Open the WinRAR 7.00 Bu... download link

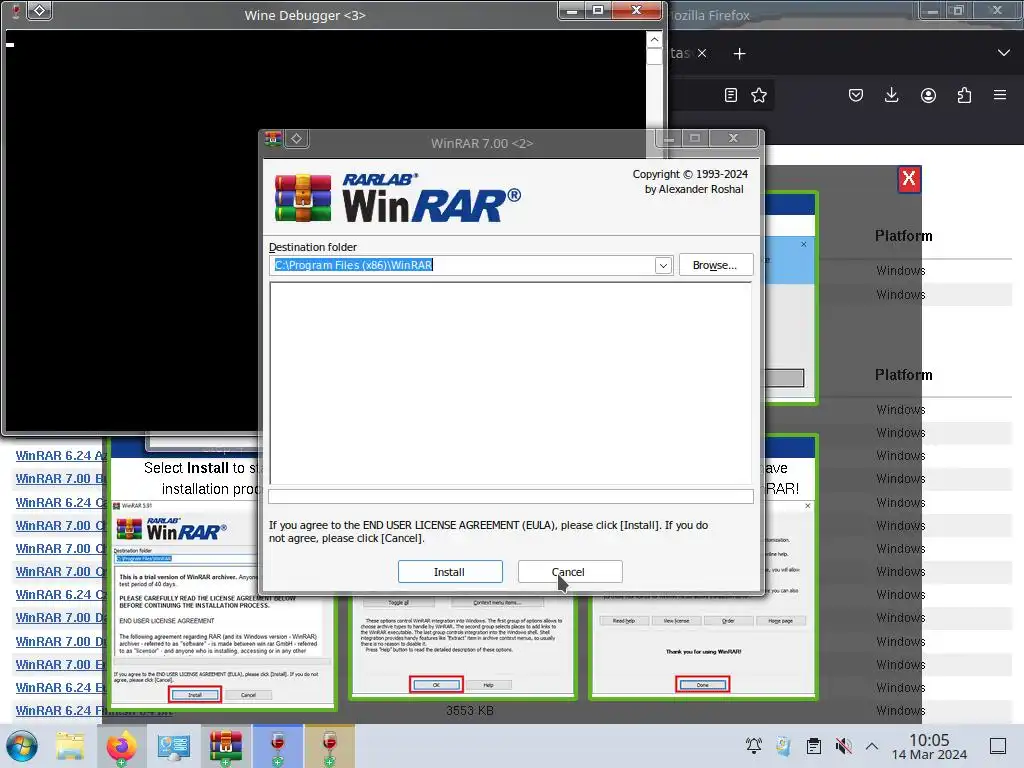pyautogui.click(x=61, y=479)
